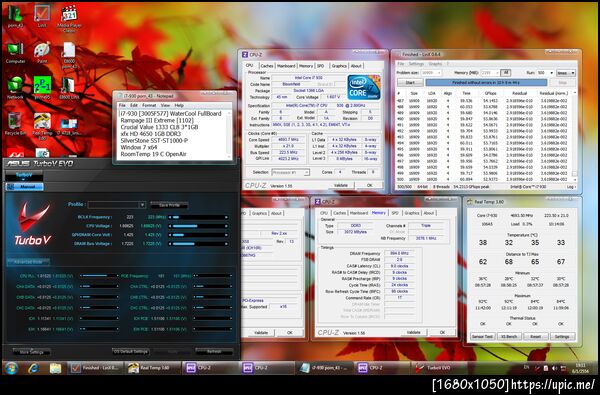The image size is (600, 395).
Task: Switch to the i7-930 Notepad taskbar button
Action: 324,368
